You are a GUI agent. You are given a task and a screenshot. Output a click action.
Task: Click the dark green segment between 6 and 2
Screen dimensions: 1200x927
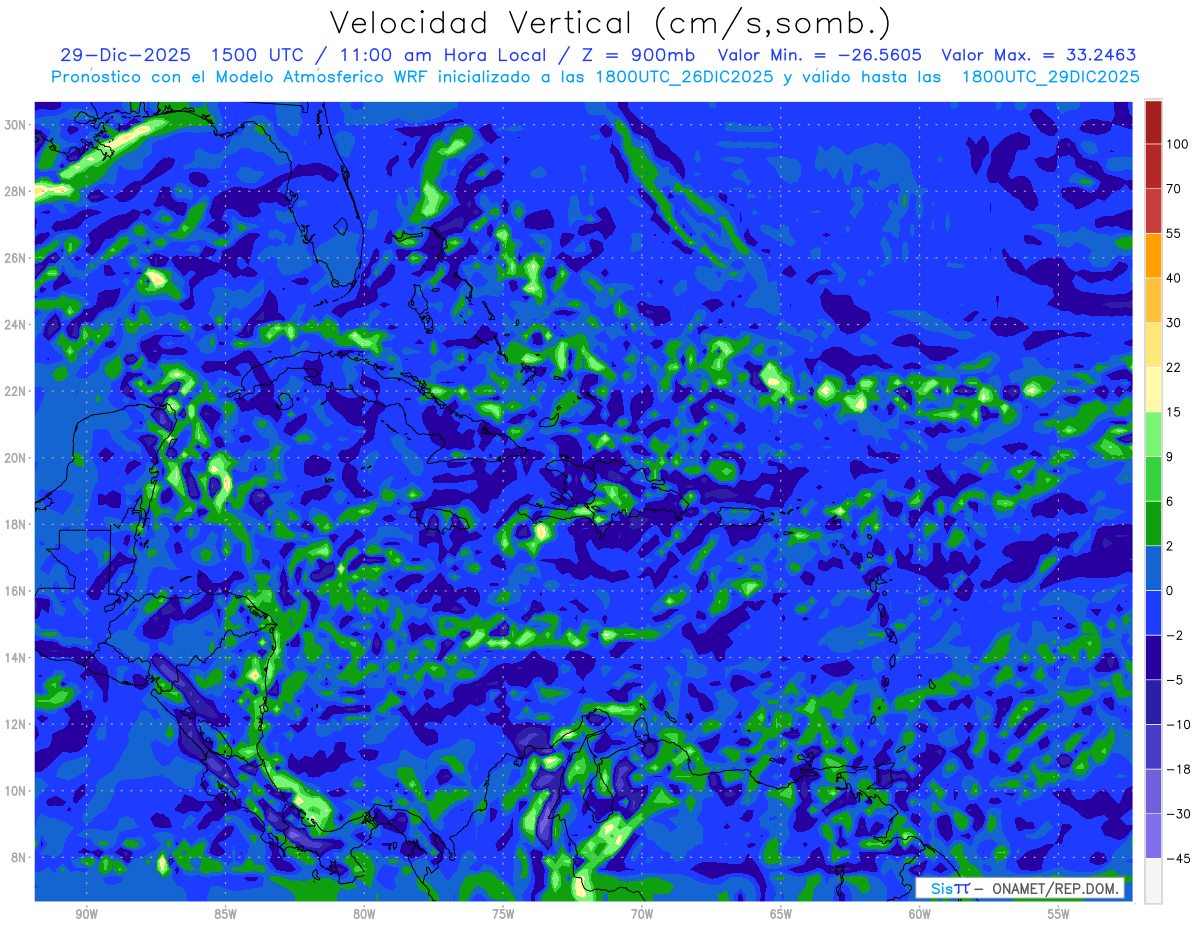coord(1153,523)
